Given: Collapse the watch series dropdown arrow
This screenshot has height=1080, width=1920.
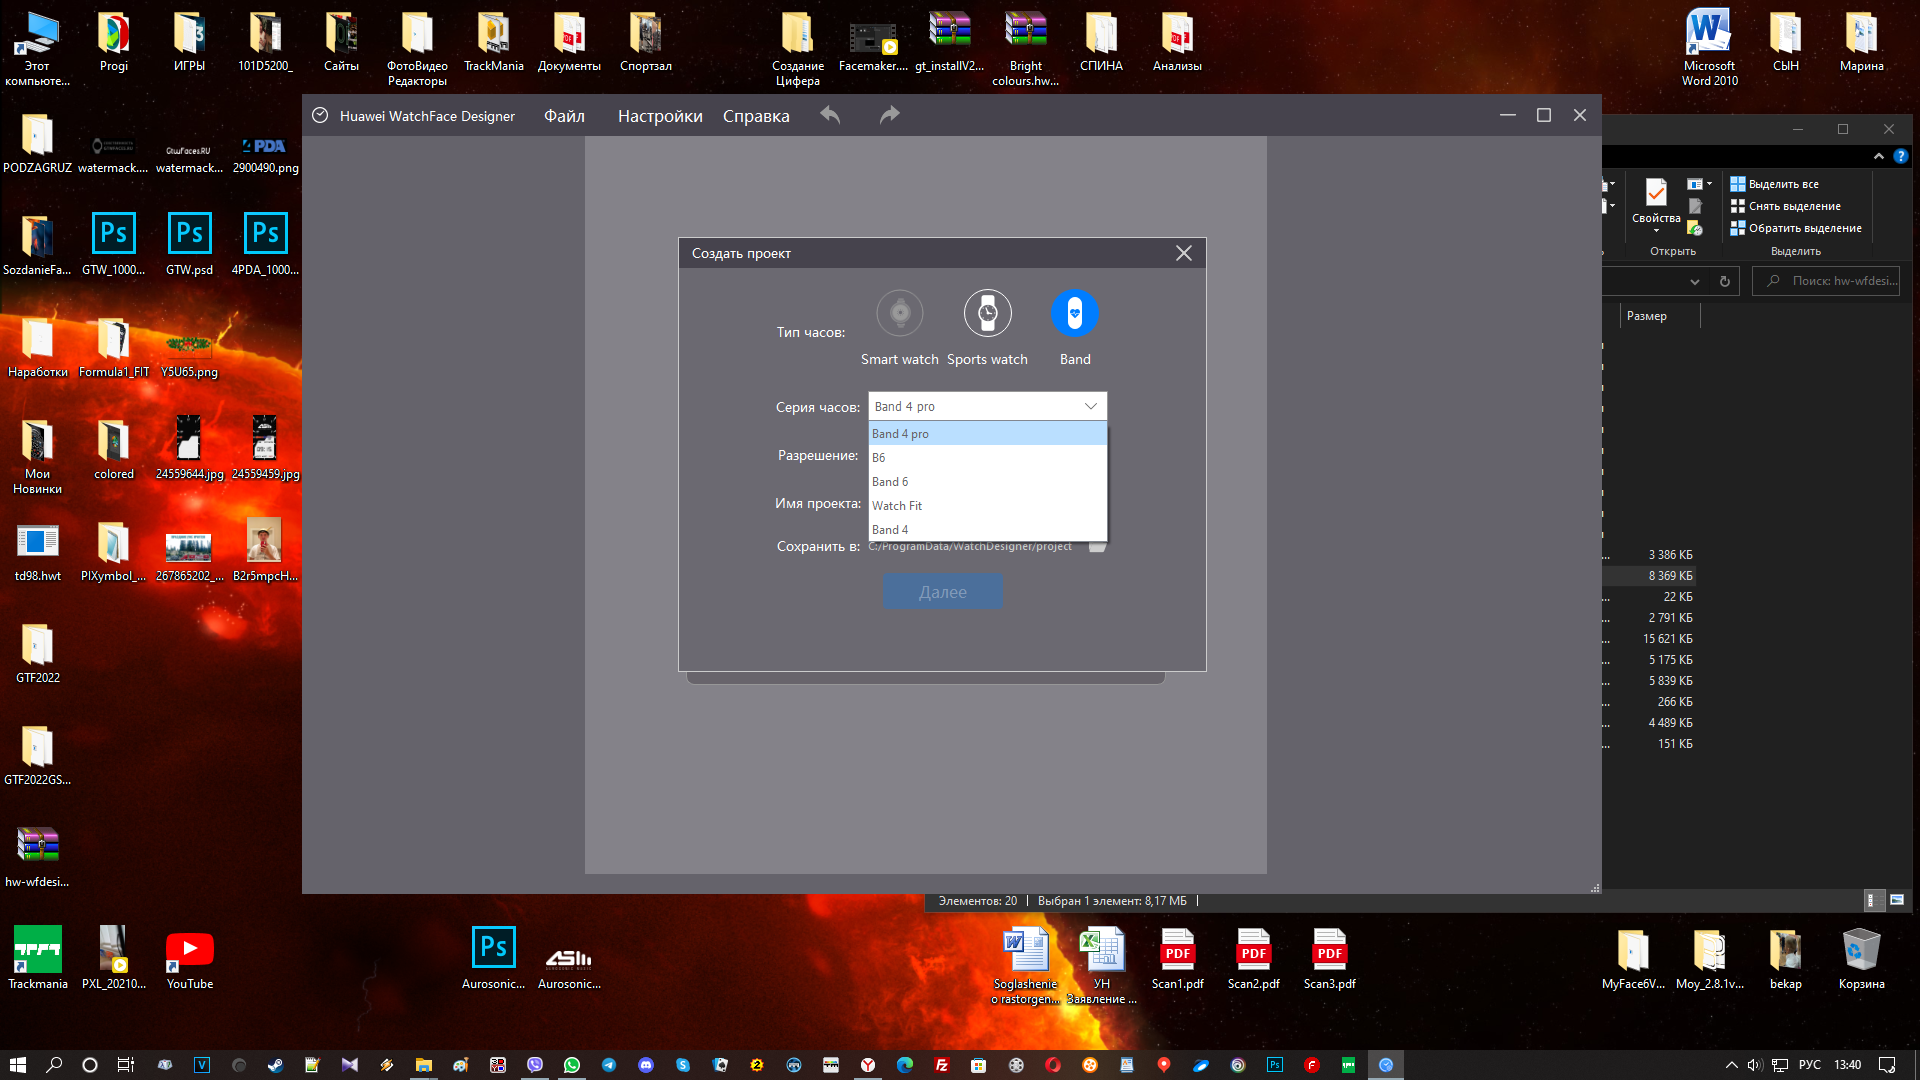Looking at the screenshot, I should point(1091,406).
